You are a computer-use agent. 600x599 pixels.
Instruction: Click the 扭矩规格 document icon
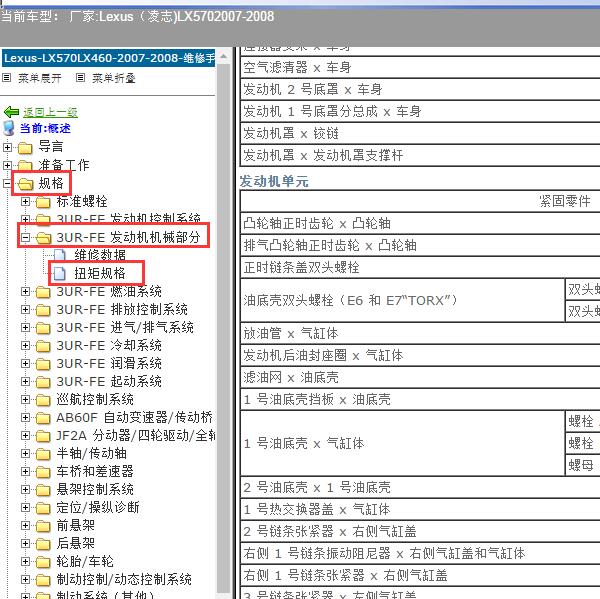point(60,273)
